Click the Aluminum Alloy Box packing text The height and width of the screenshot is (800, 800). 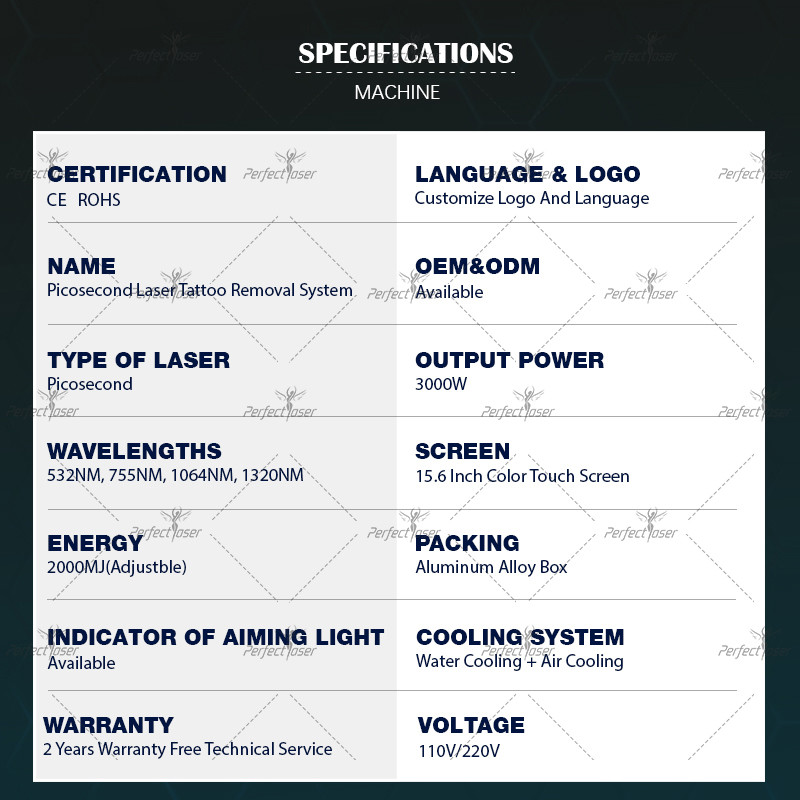491,567
